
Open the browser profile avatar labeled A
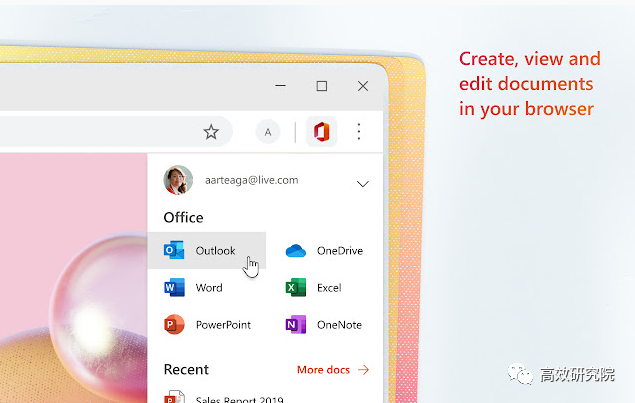click(268, 132)
